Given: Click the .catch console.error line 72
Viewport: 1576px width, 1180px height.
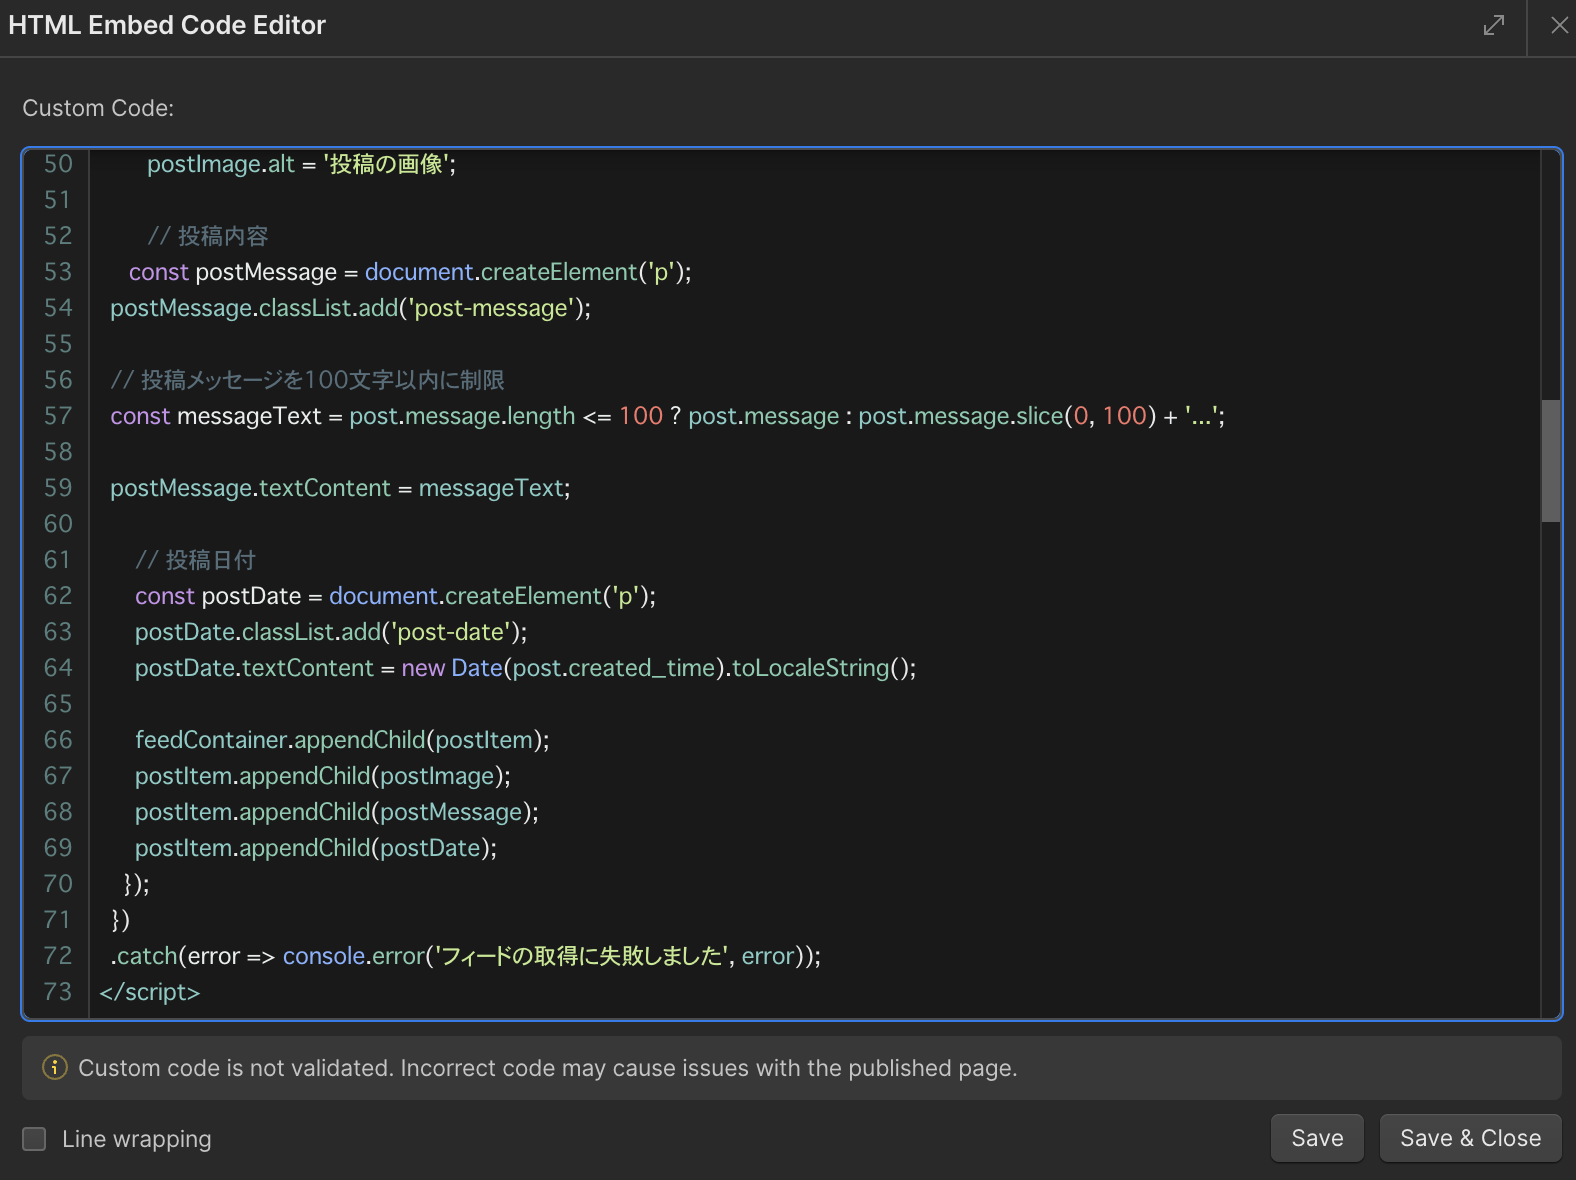Looking at the screenshot, I should (466, 956).
